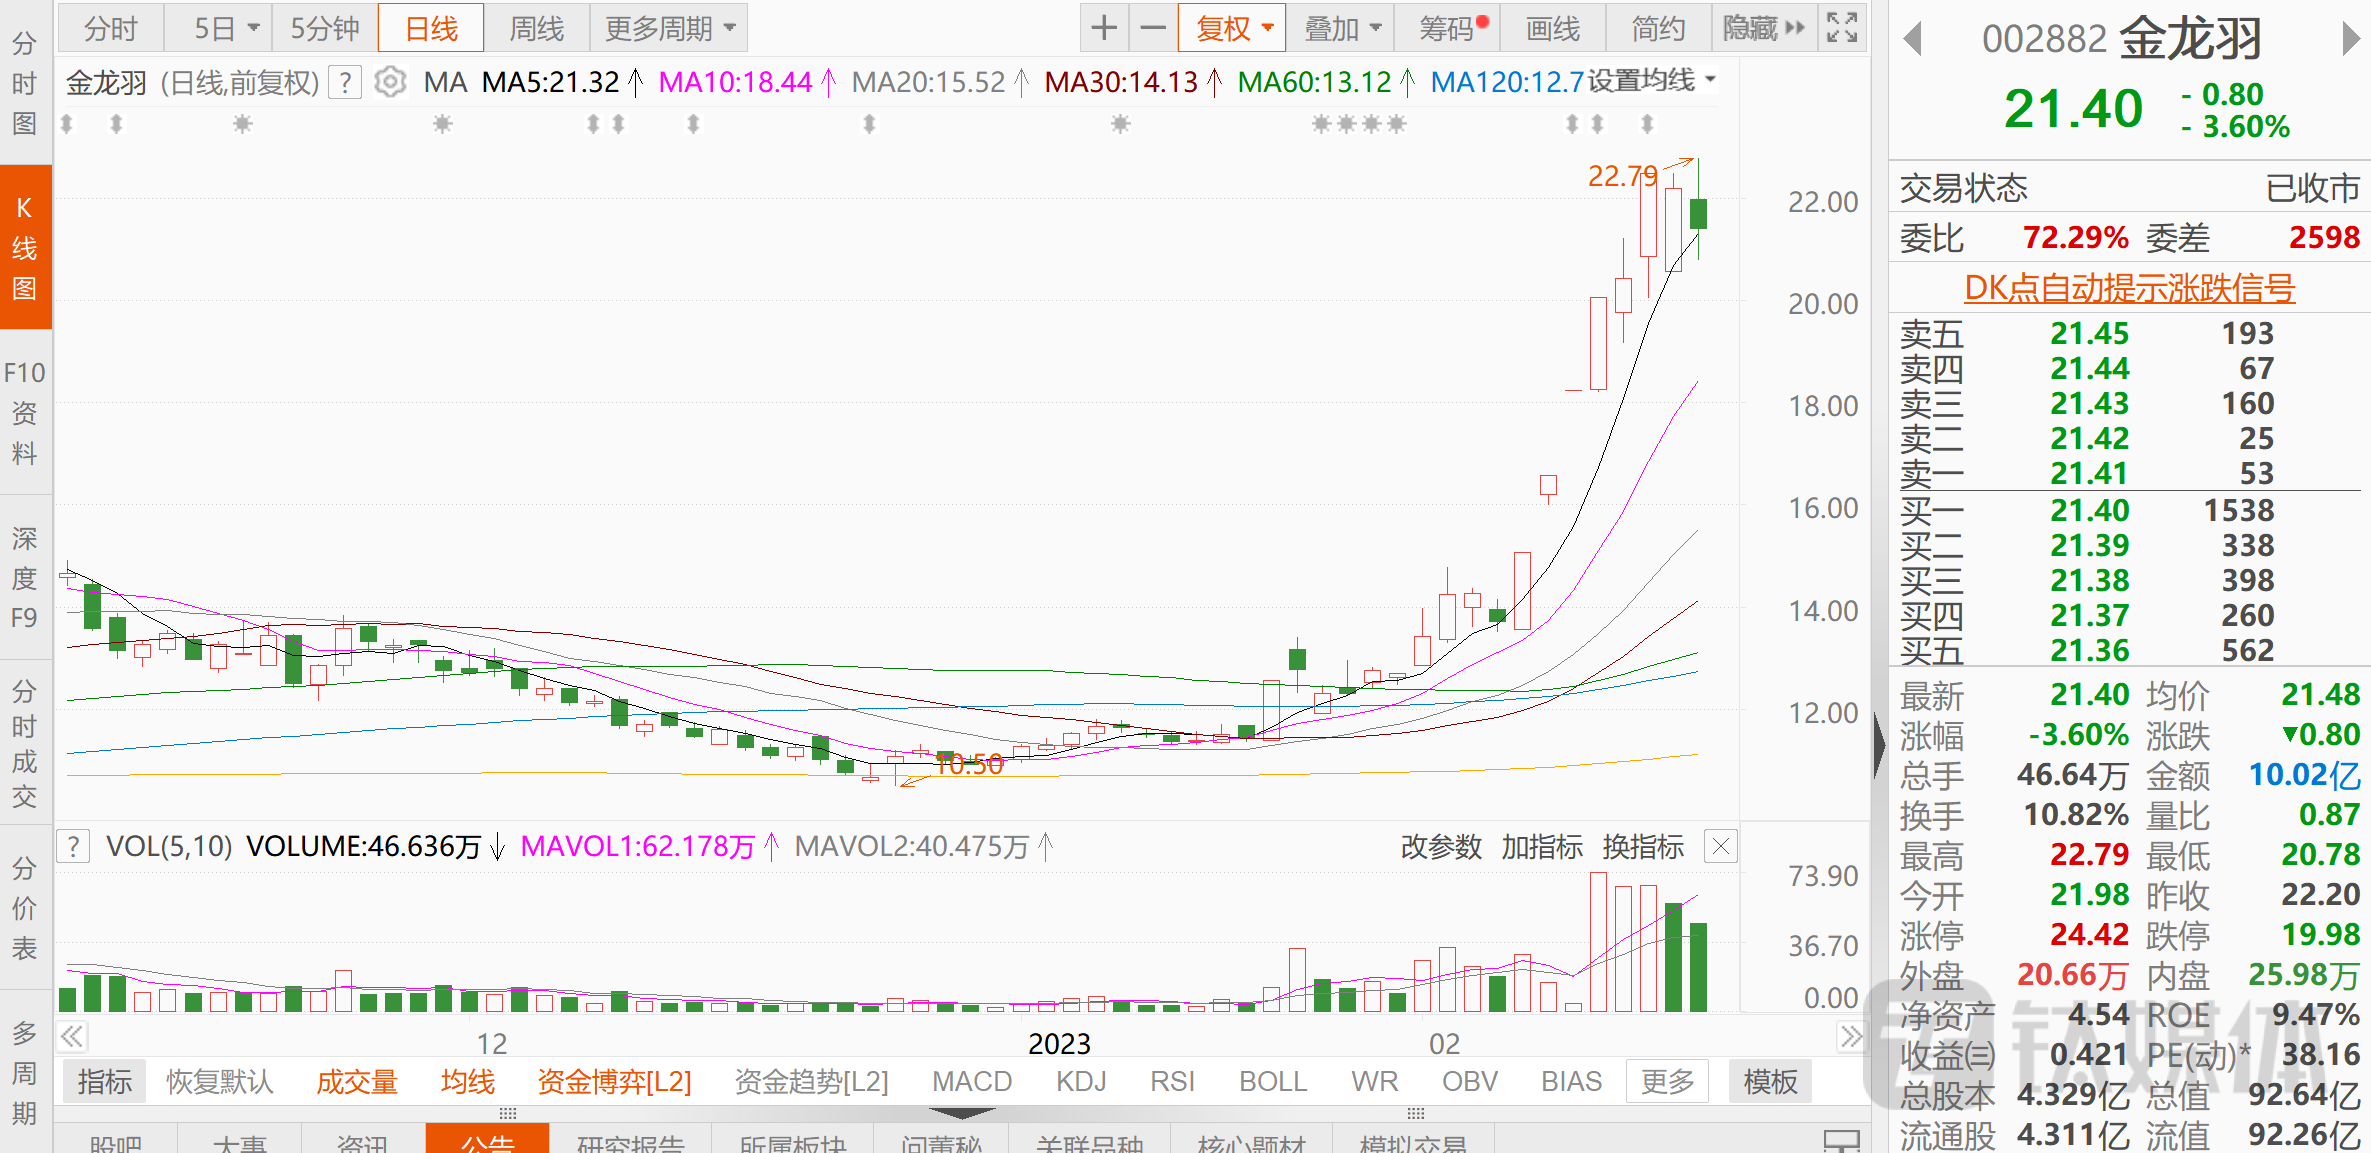Click the zoom in plus icon
This screenshot has height=1153, width=2371.
point(1104,28)
